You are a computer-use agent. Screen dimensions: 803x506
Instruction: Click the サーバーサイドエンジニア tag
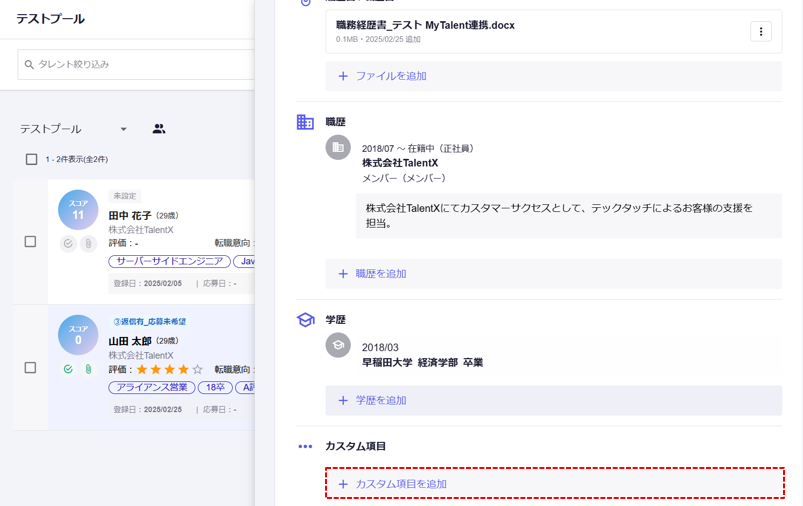[168, 261]
